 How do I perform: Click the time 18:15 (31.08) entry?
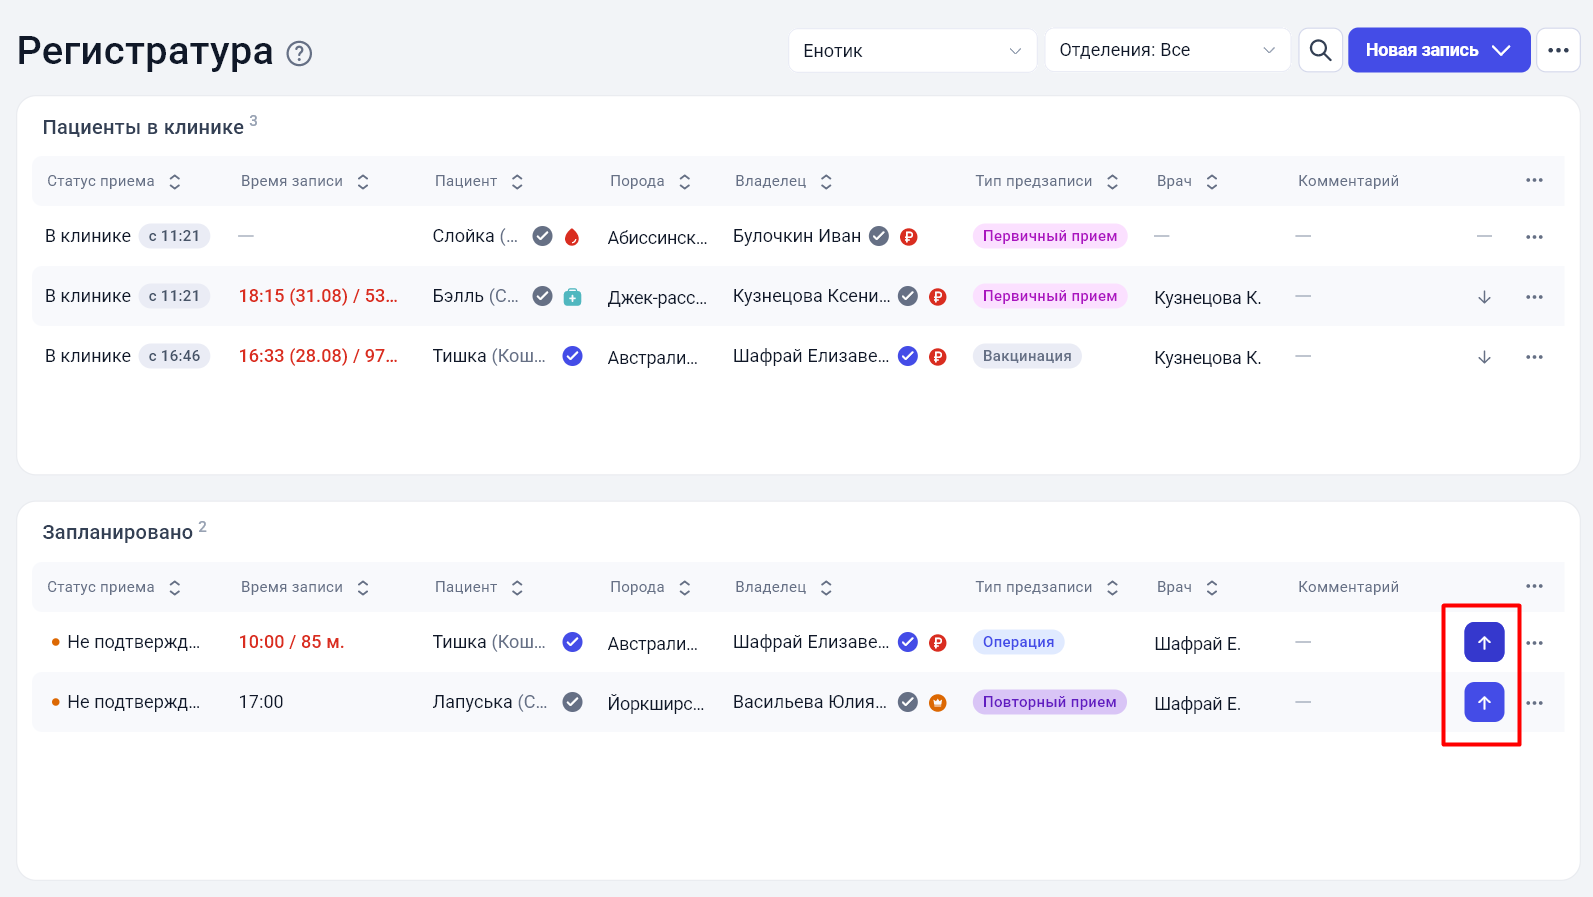318,296
